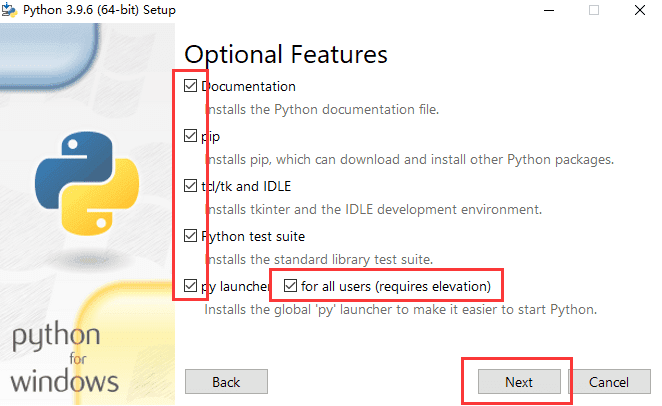Viewport: 662px width, 406px height.
Task: Close the Python 3.9.6 Setup window
Action: point(640,10)
